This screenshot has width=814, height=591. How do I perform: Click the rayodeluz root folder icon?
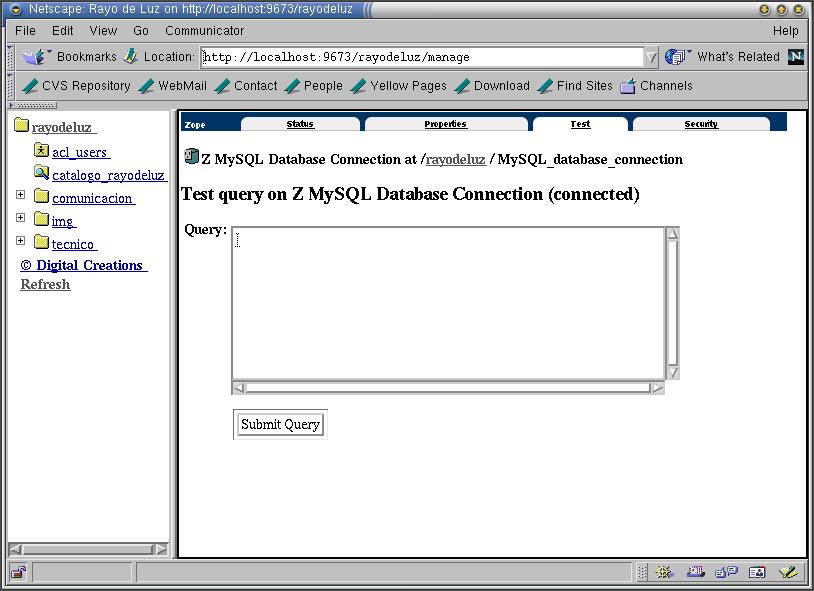tap(21, 125)
